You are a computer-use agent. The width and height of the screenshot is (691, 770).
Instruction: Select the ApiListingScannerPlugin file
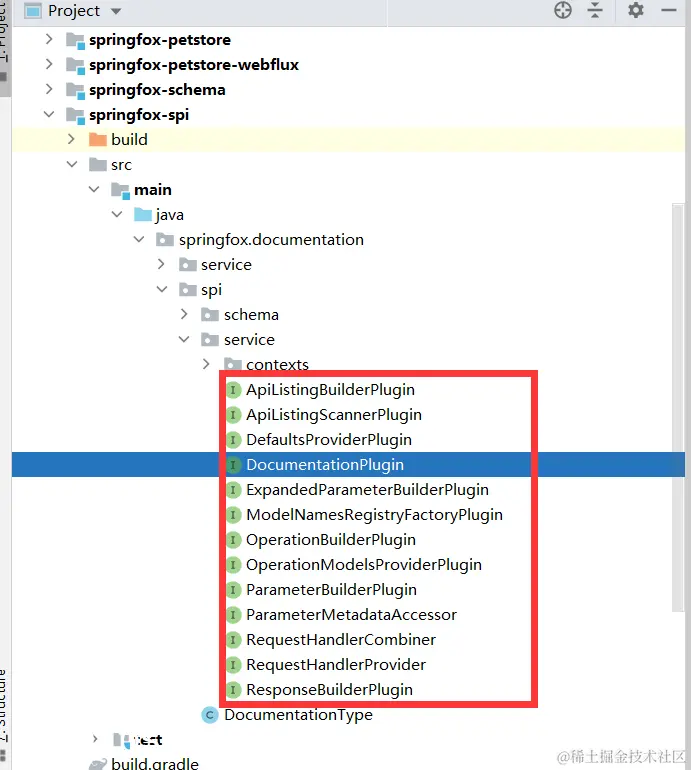tap(334, 415)
